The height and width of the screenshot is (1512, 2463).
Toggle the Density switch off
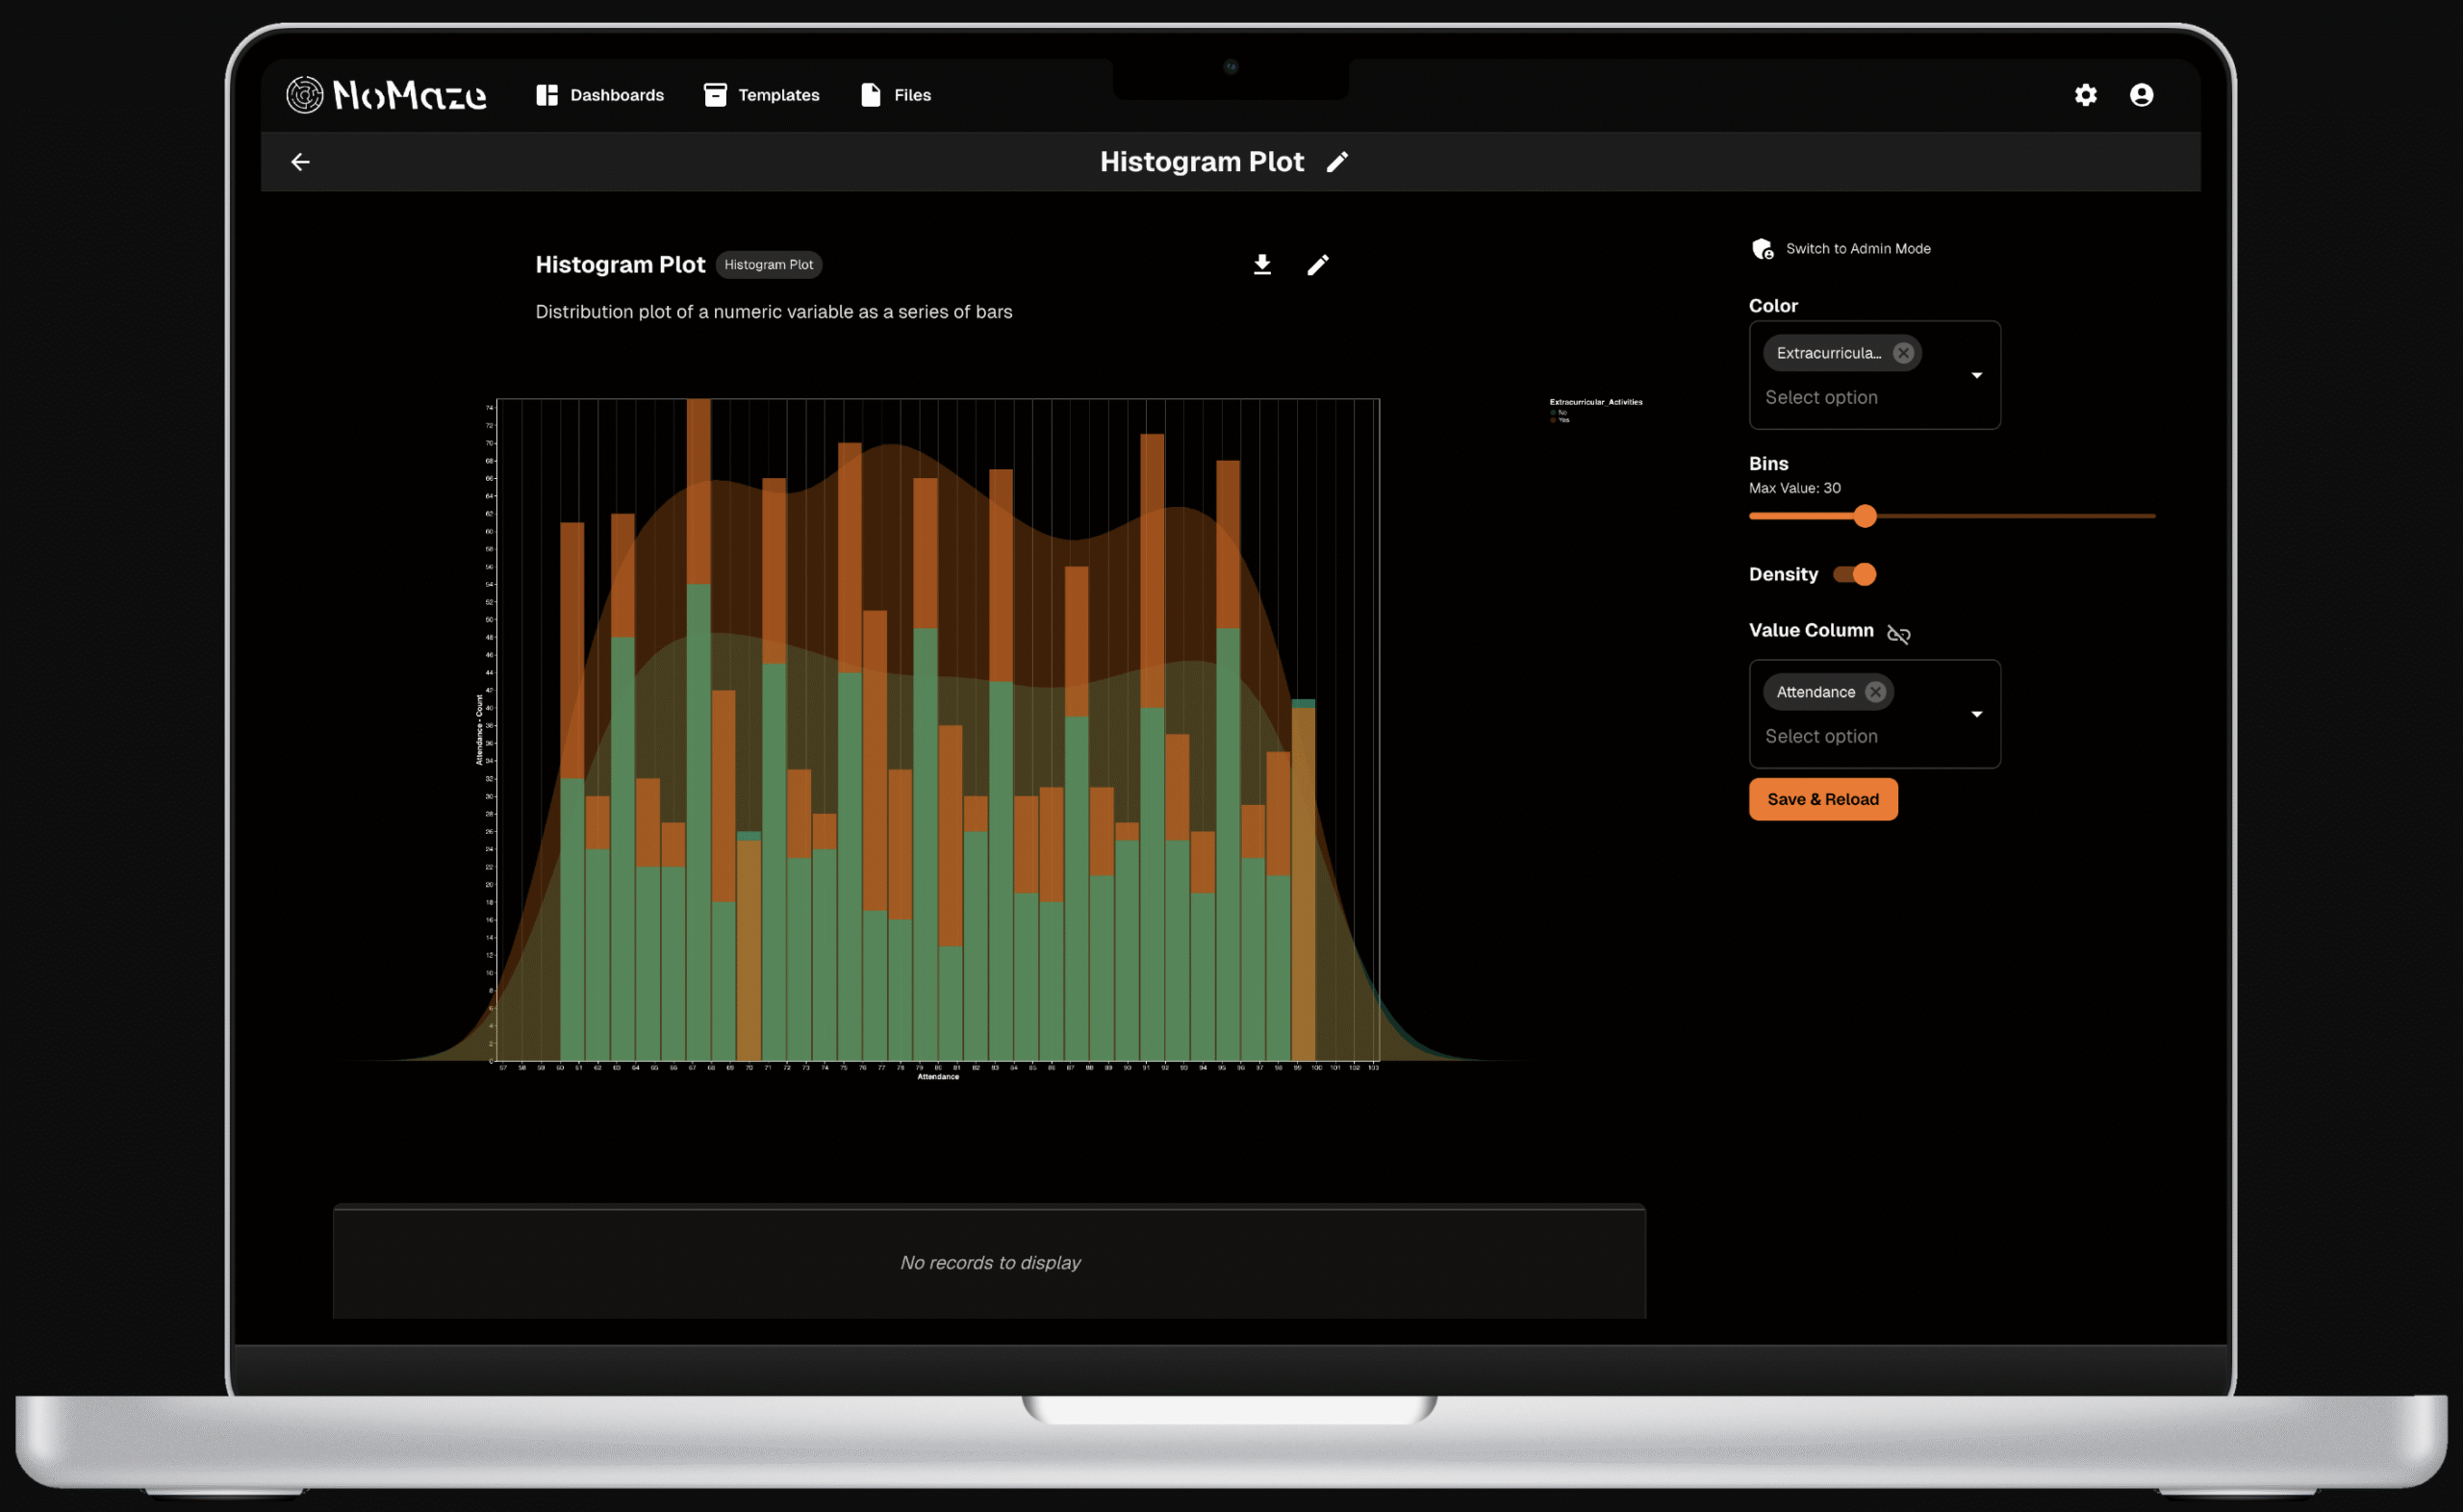pyautogui.click(x=1855, y=574)
